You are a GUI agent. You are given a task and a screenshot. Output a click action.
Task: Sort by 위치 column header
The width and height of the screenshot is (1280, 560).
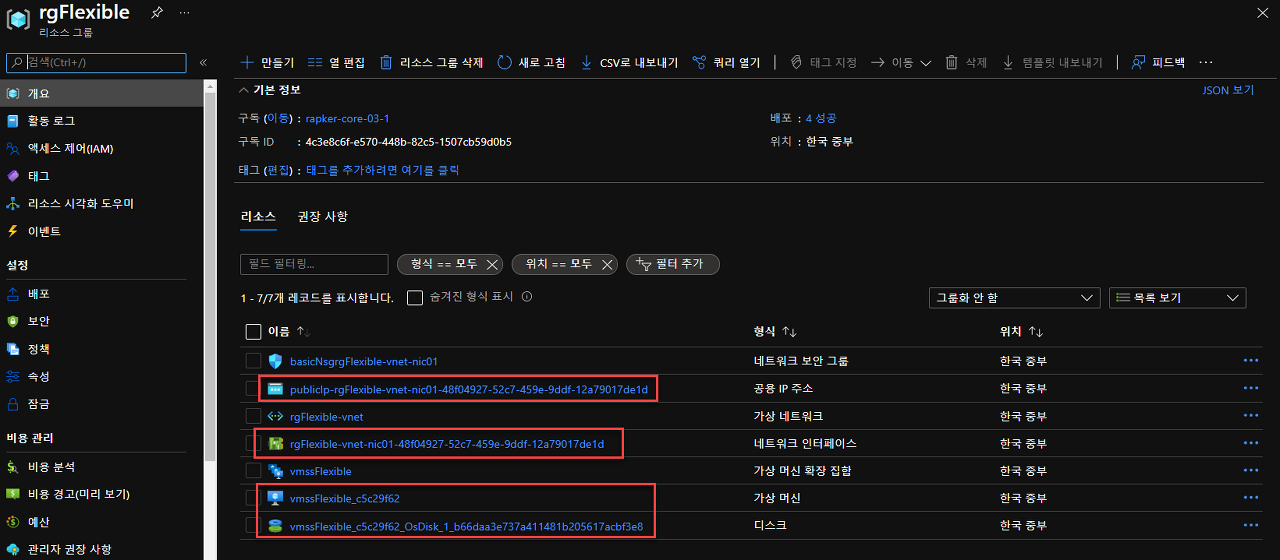click(1021, 331)
